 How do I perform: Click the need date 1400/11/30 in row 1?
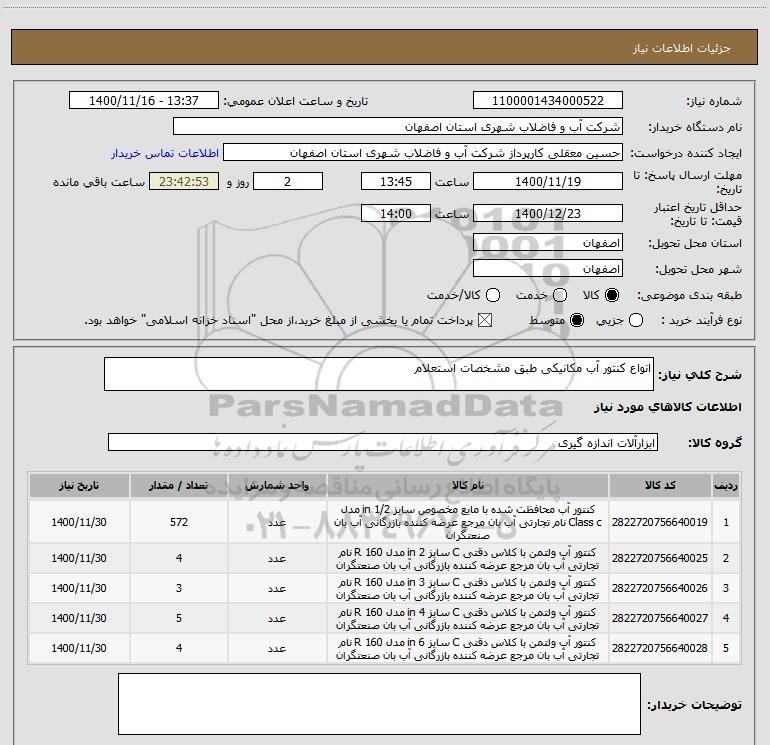click(x=79, y=522)
